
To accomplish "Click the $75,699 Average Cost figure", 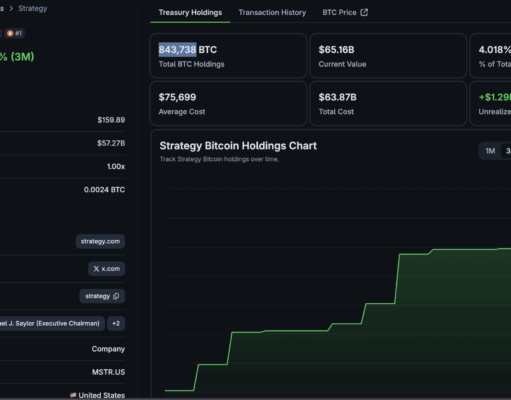I will click(x=177, y=97).
